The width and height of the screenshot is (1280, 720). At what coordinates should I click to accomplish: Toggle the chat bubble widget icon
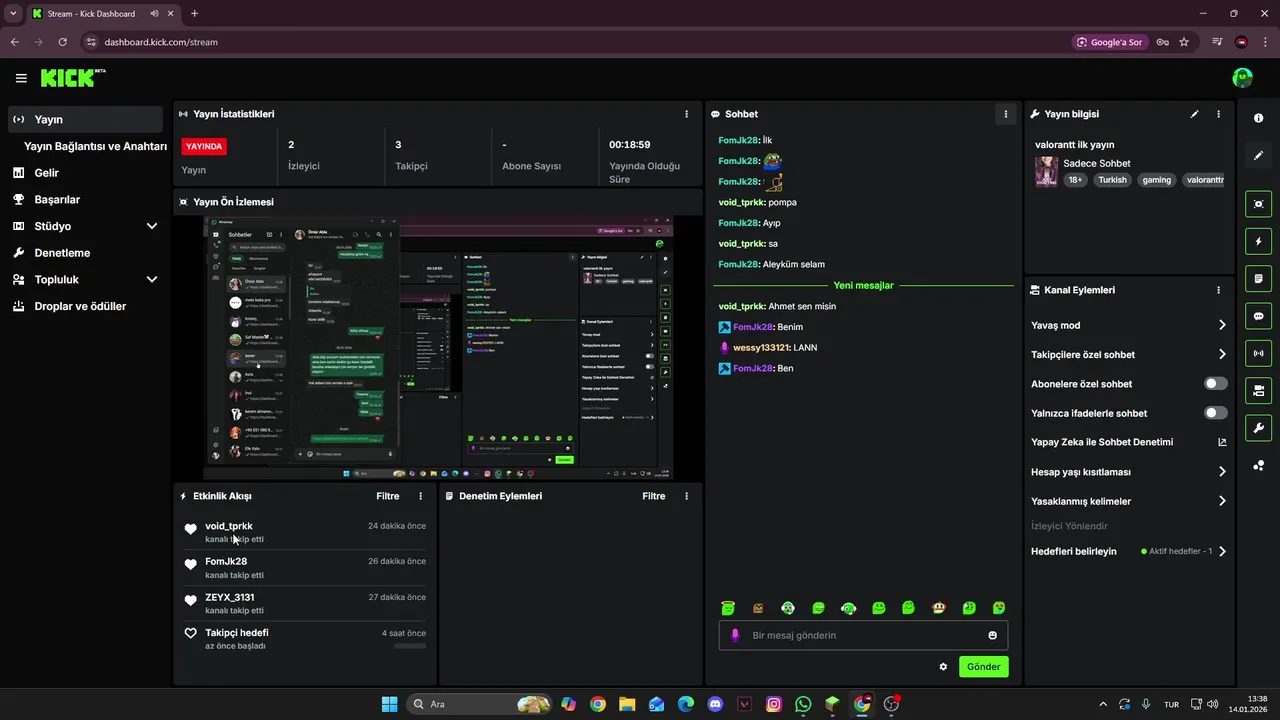1258,316
